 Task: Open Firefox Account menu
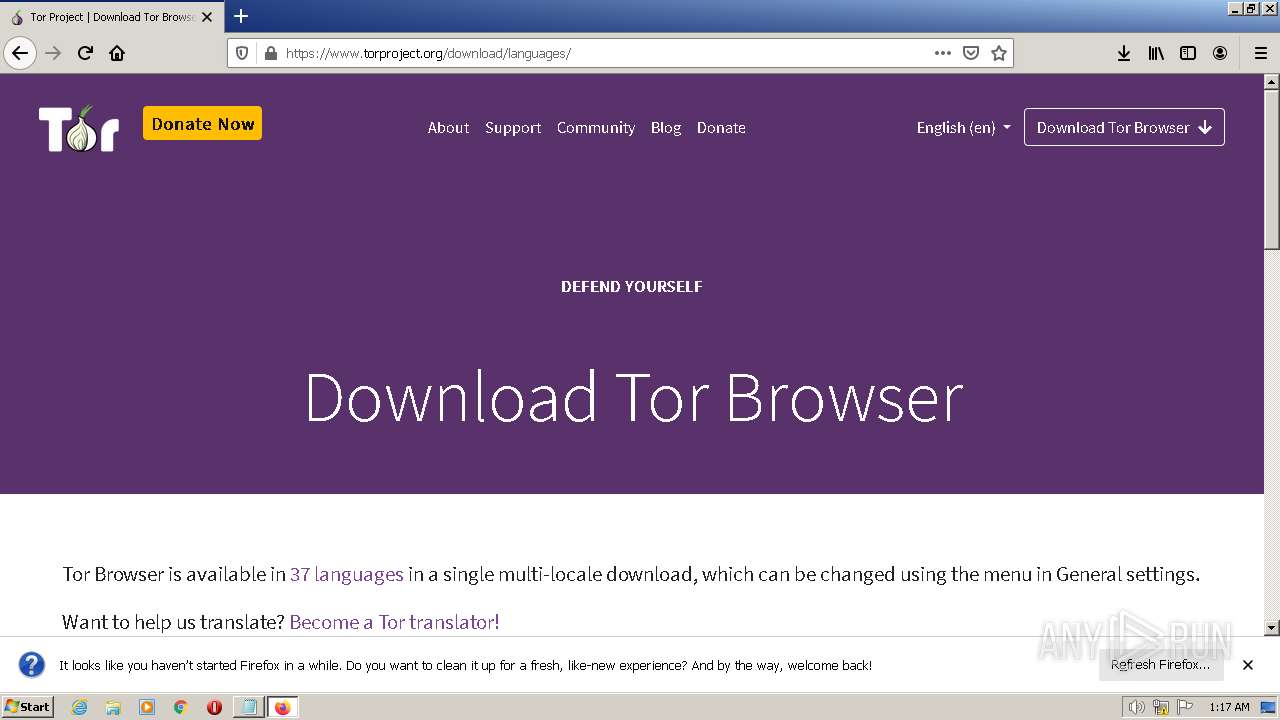coord(1220,53)
